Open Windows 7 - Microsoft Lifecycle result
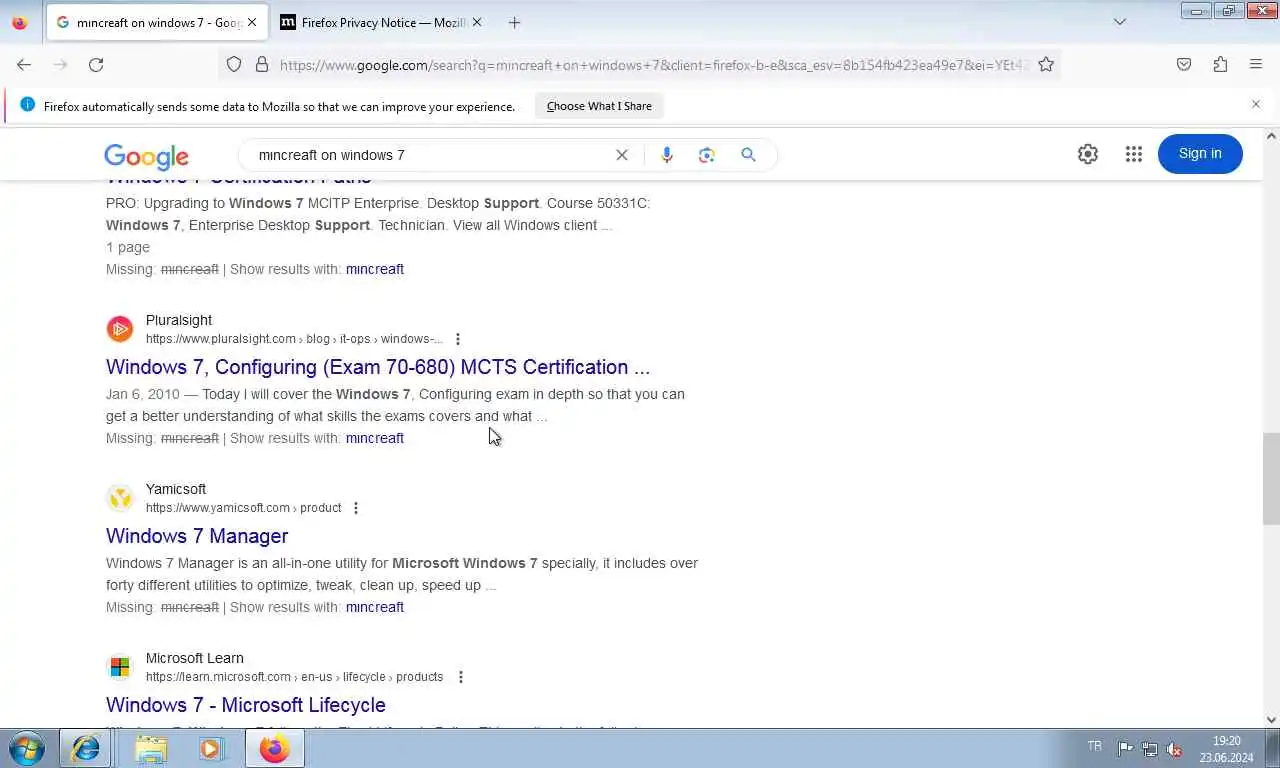Screen dimensions: 1280x768 pos(246,705)
